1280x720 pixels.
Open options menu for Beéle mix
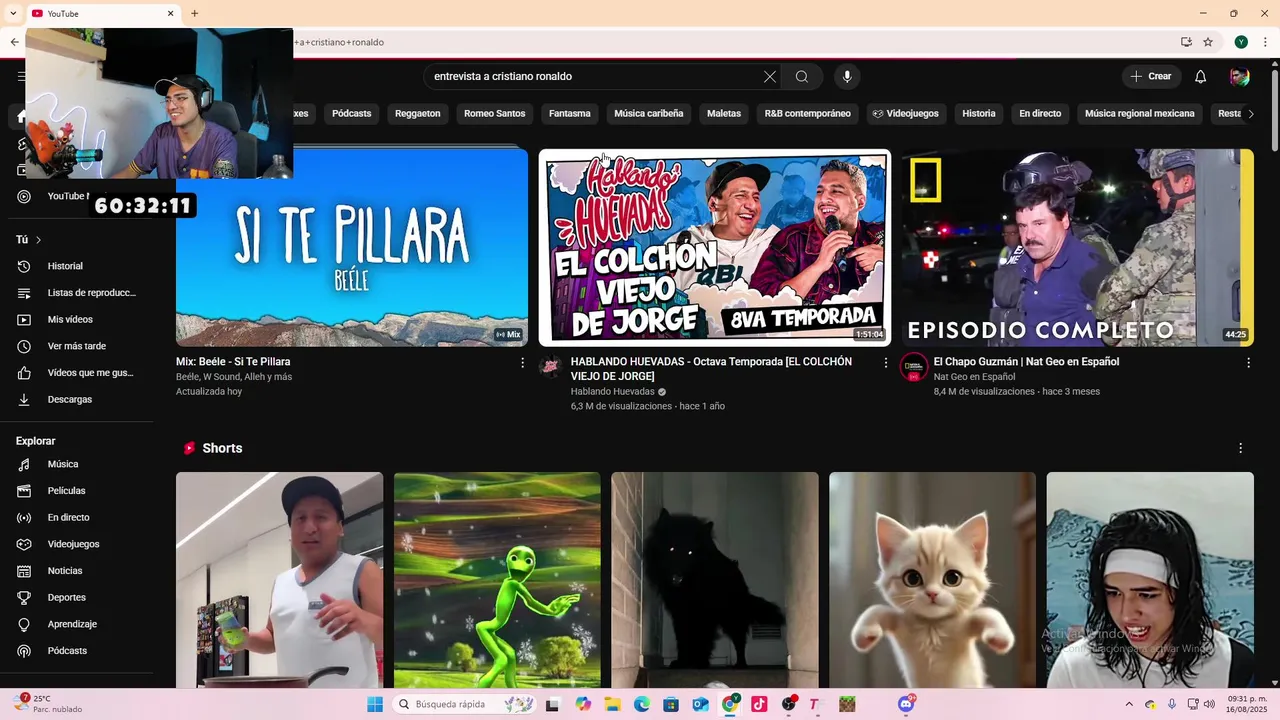click(x=522, y=363)
